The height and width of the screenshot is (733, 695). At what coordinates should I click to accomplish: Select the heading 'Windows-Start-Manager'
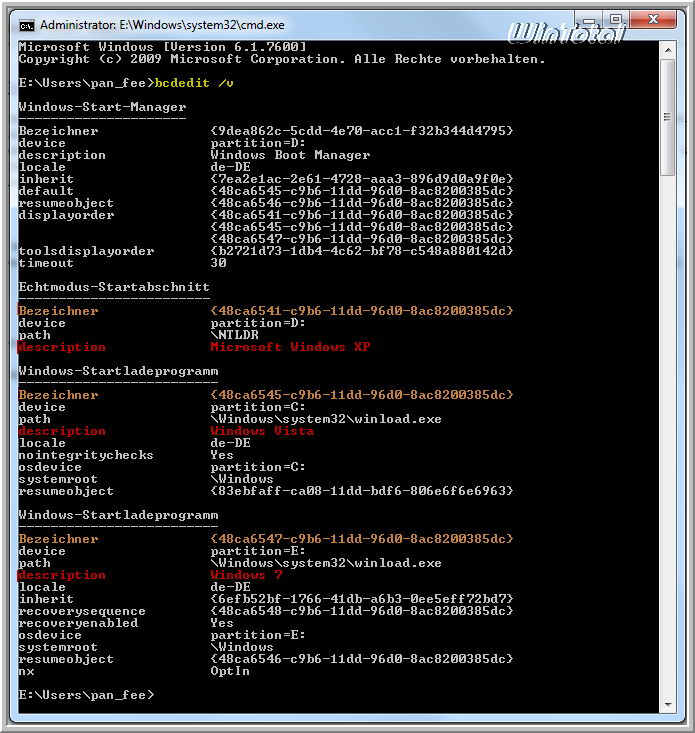[102, 107]
